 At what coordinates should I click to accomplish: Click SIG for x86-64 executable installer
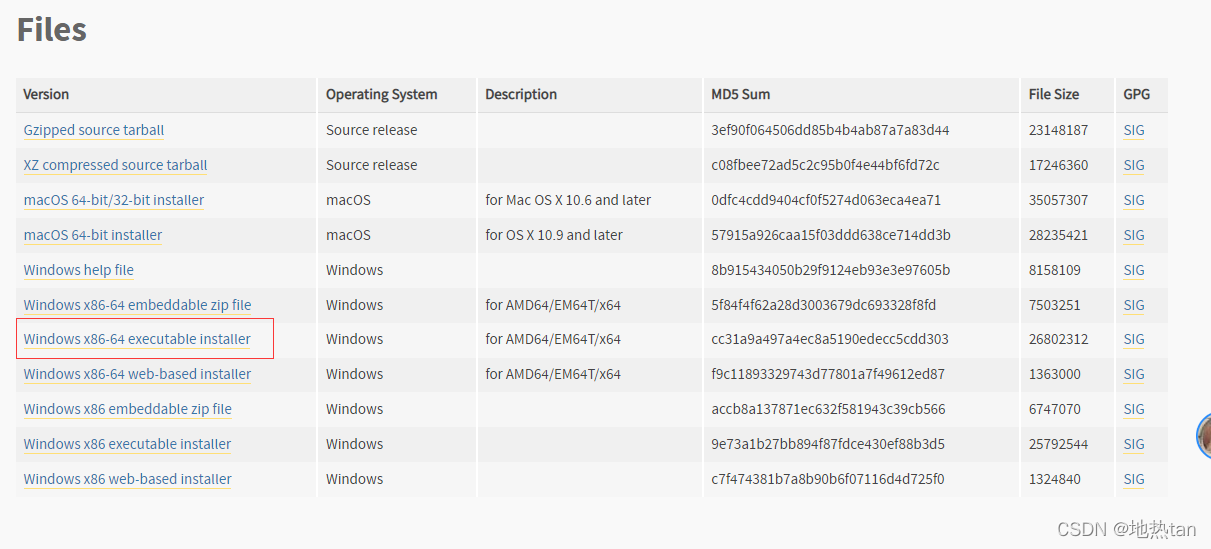1134,339
